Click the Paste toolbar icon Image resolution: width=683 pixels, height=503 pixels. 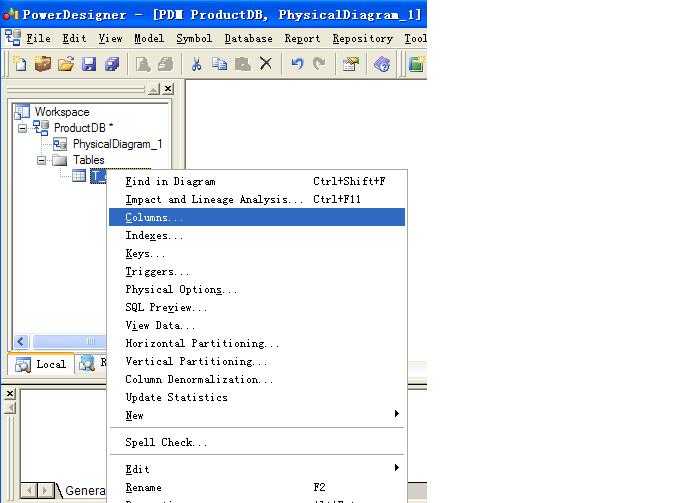coord(243,64)
